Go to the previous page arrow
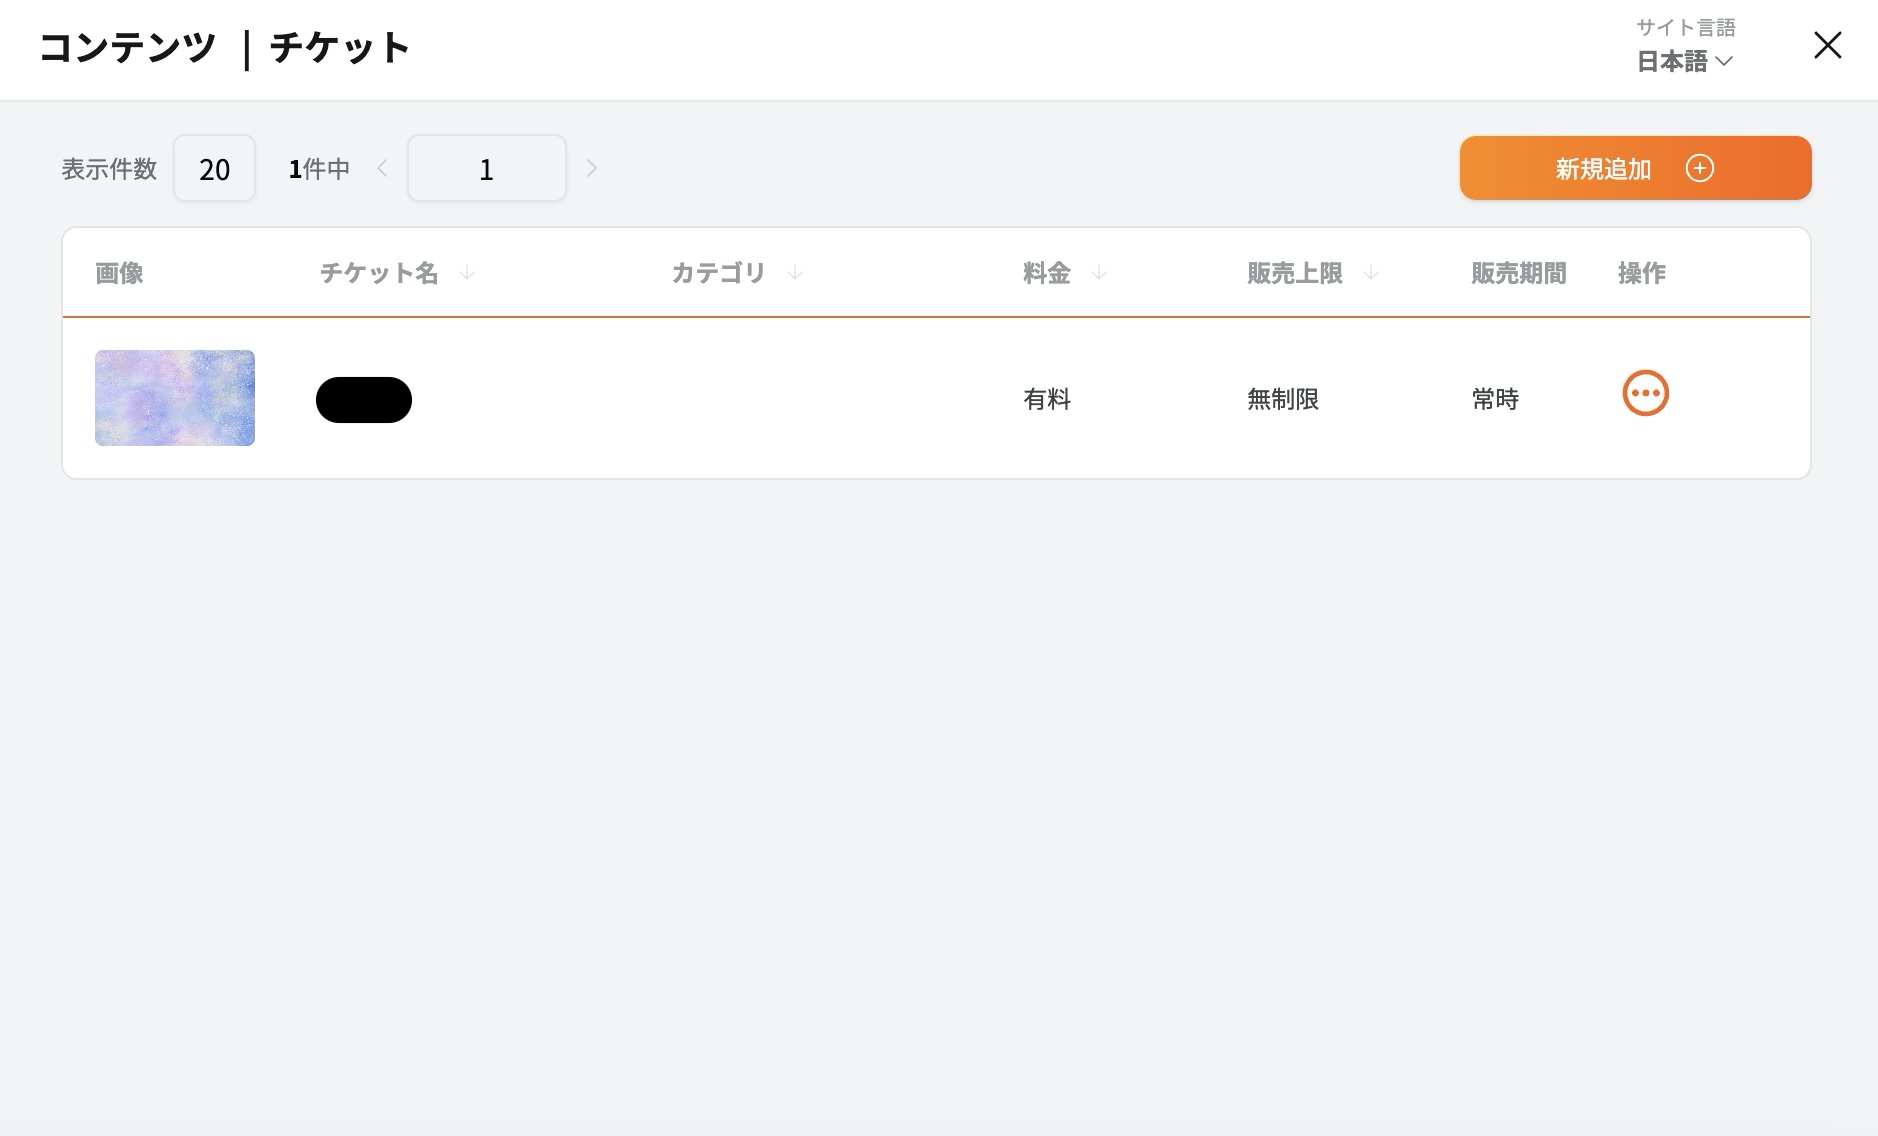This screenshot has width=1878, height=1136. click(x=382, y=168)
